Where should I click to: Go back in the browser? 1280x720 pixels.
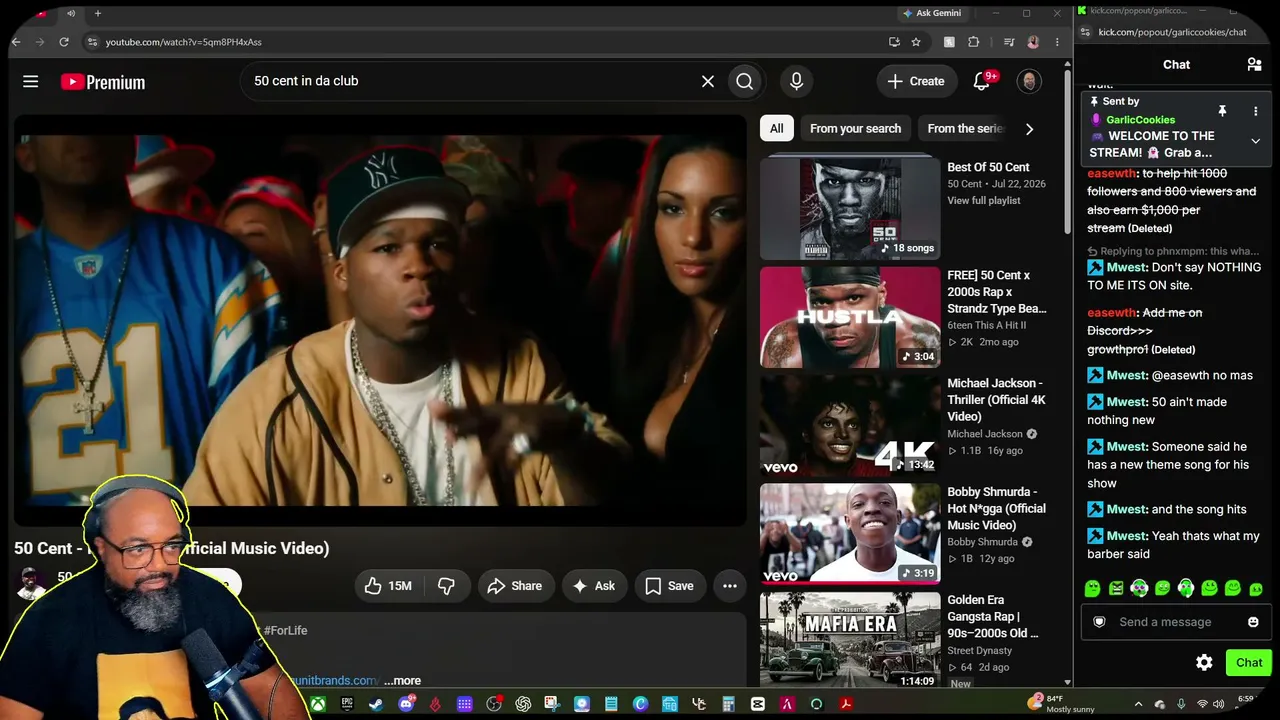coord(15,42)
